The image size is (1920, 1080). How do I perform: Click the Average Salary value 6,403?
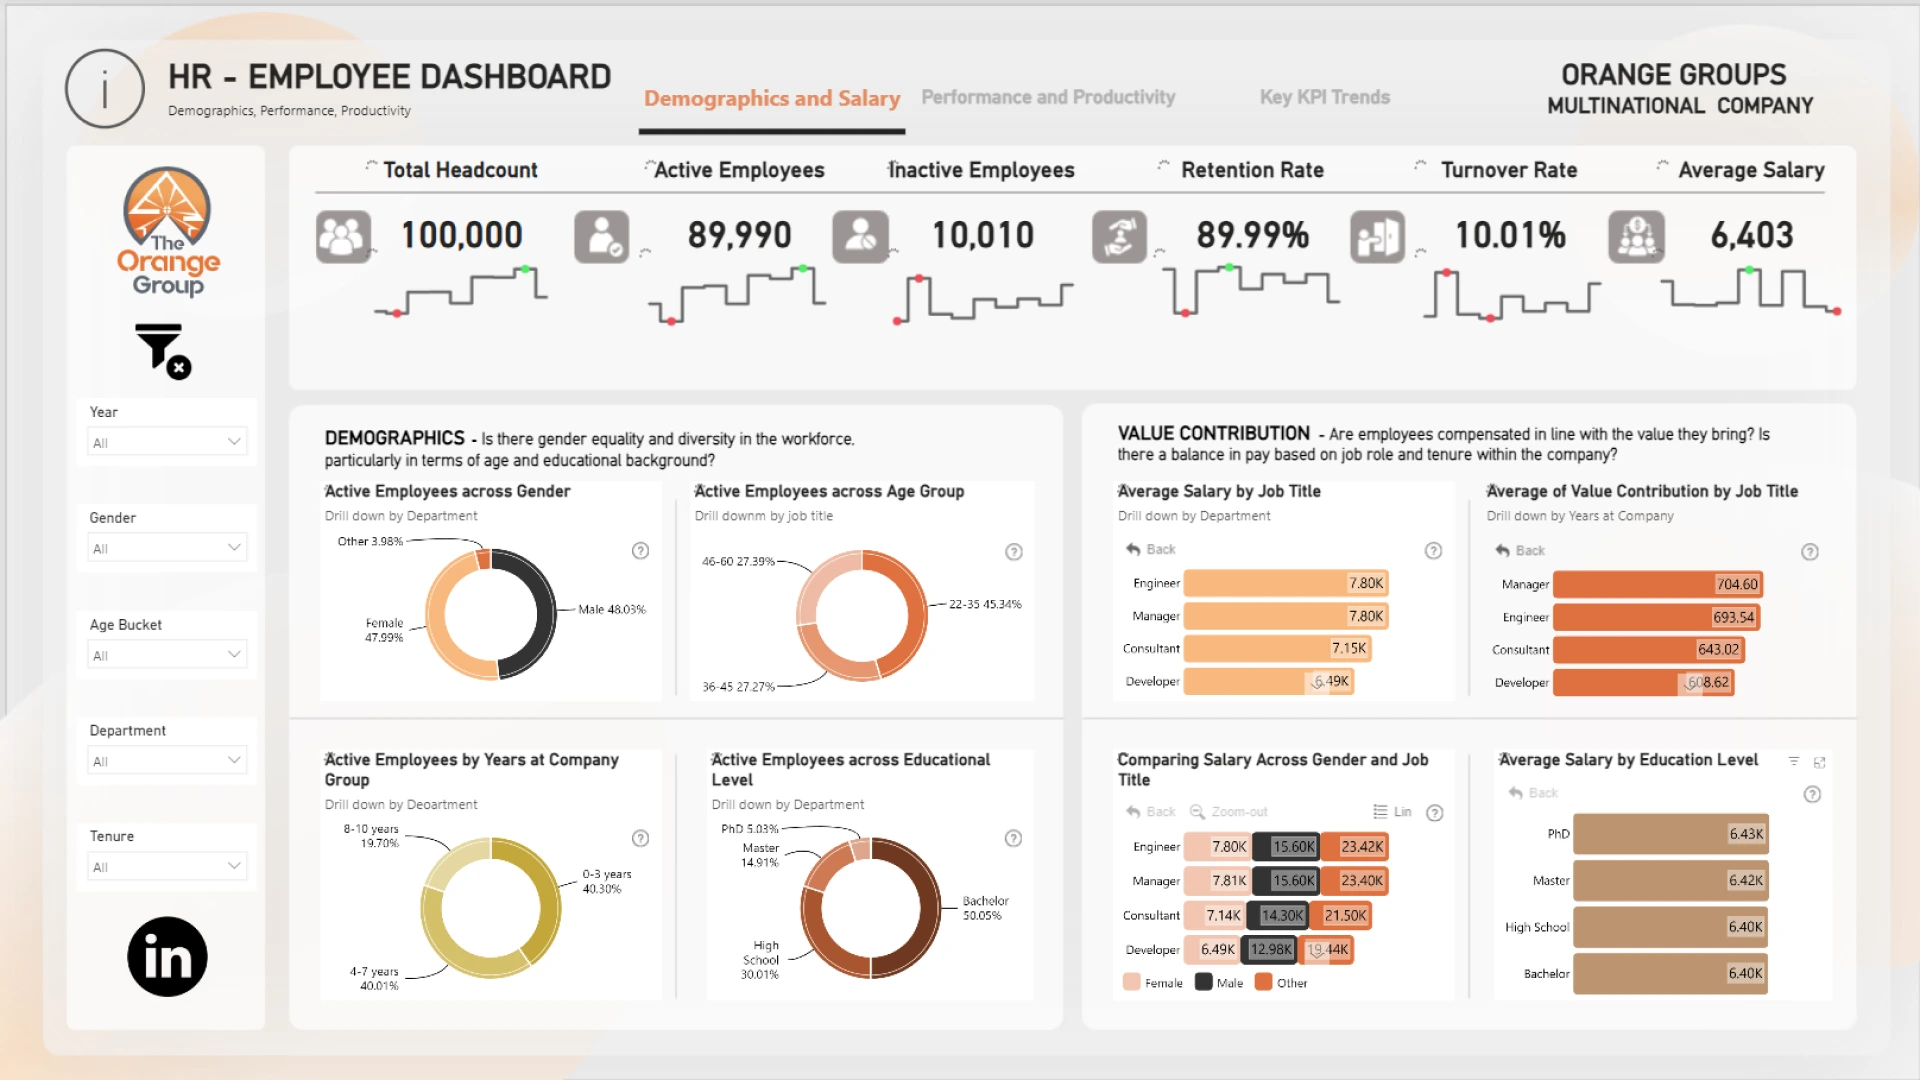tap(1752, 236)
